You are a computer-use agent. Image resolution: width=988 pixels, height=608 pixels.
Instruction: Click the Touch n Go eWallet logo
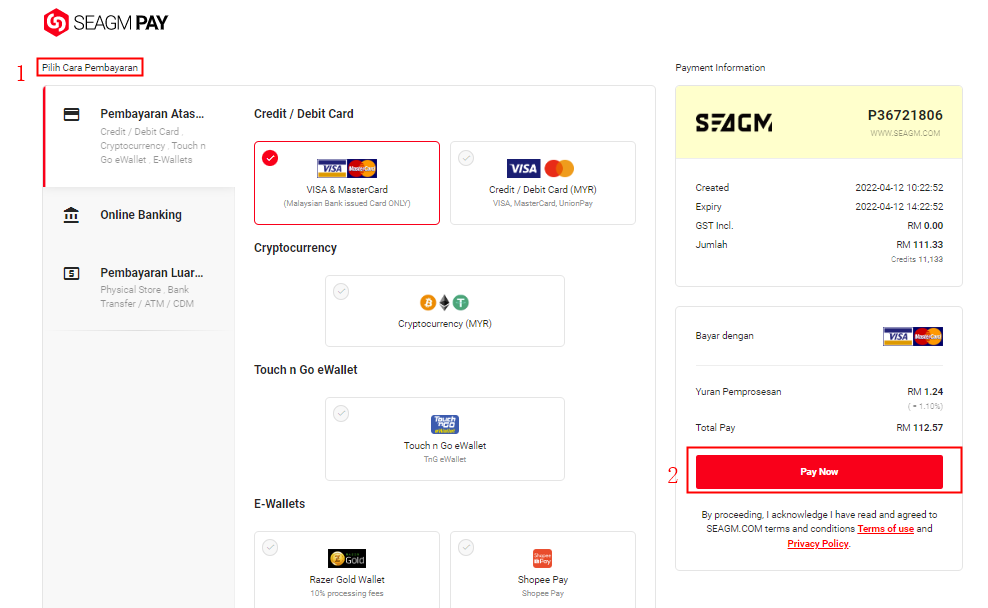[445, 424]
